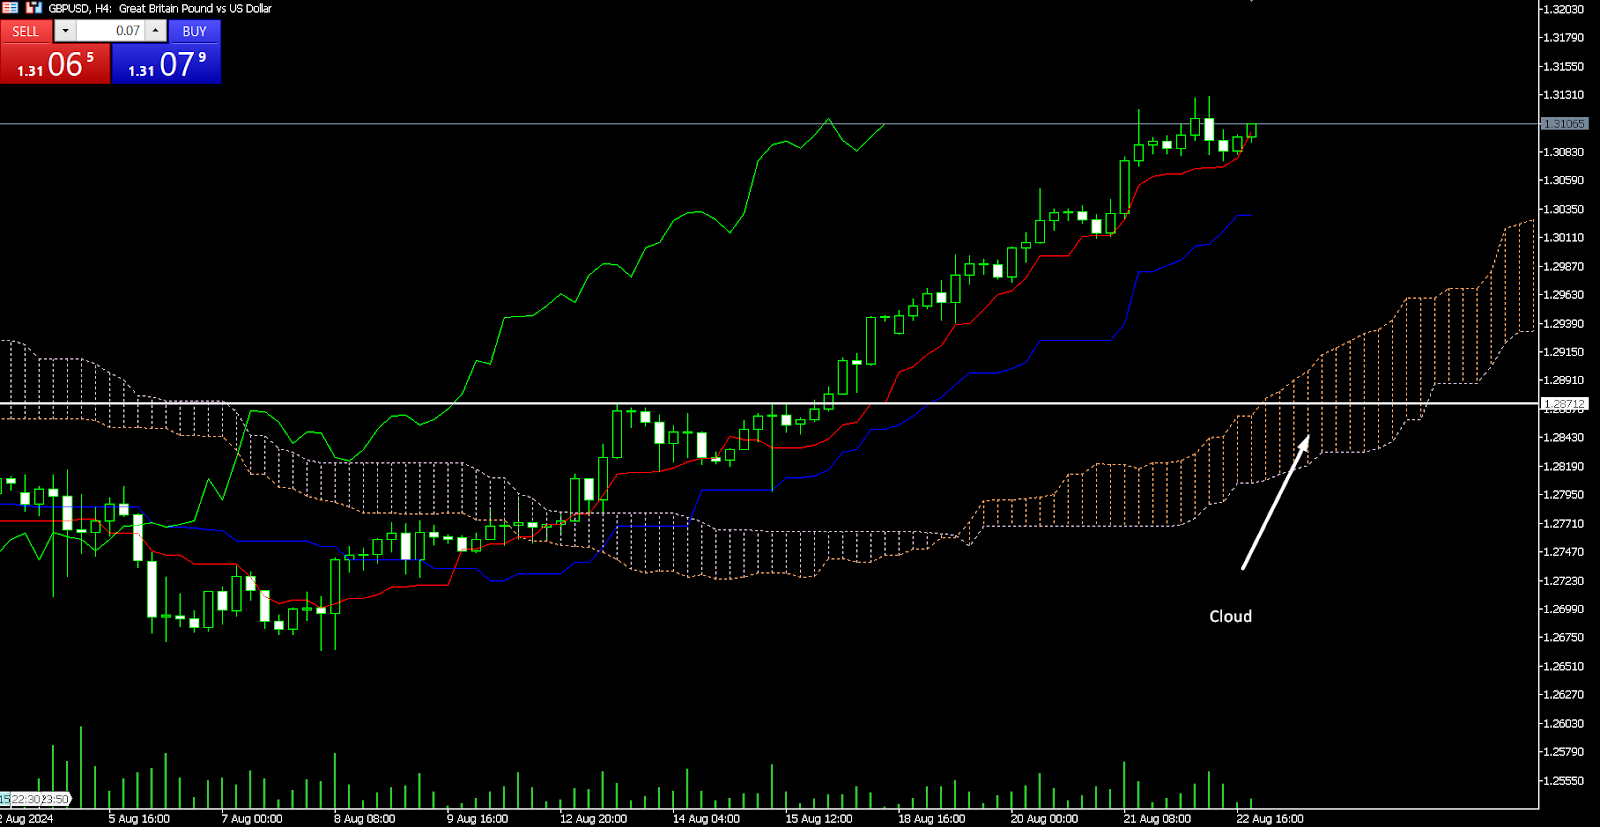Select the 1.28712 horizontal line label
This screenshot has width=1600, height=827.
coord(1564,404)
